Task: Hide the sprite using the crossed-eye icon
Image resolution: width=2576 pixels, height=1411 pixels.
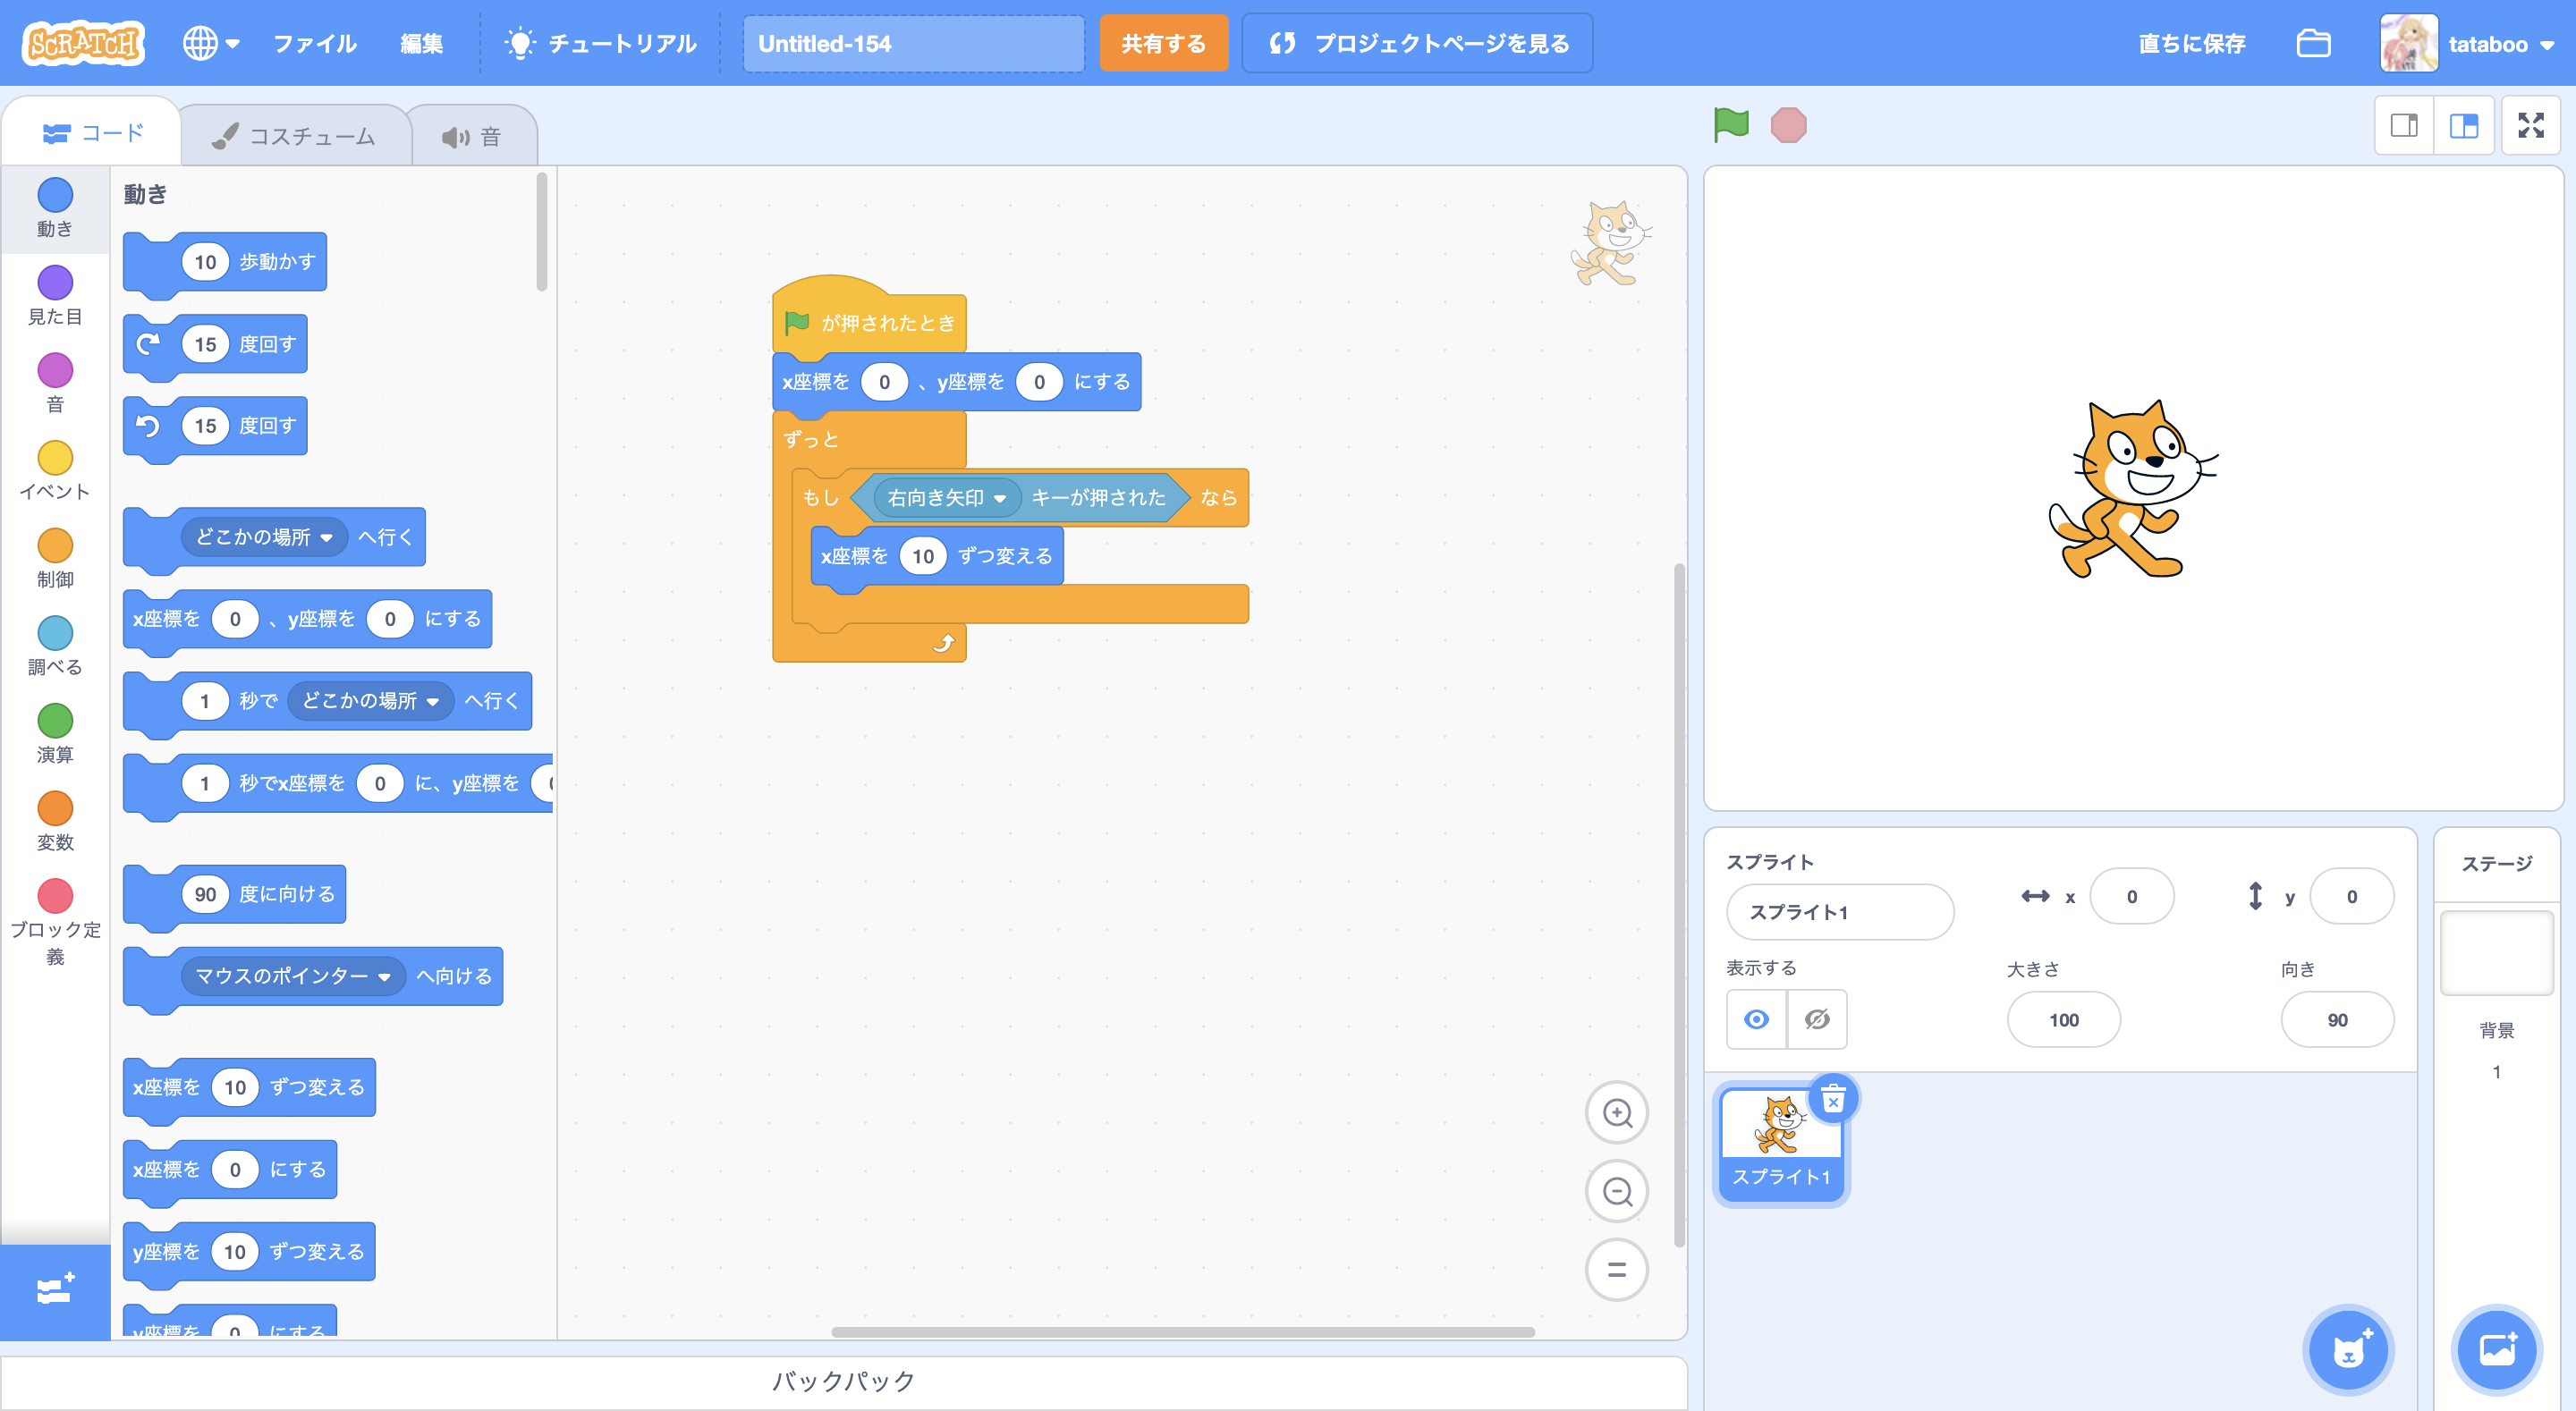Action: pyautogui.click(x=1817, y=1019)
